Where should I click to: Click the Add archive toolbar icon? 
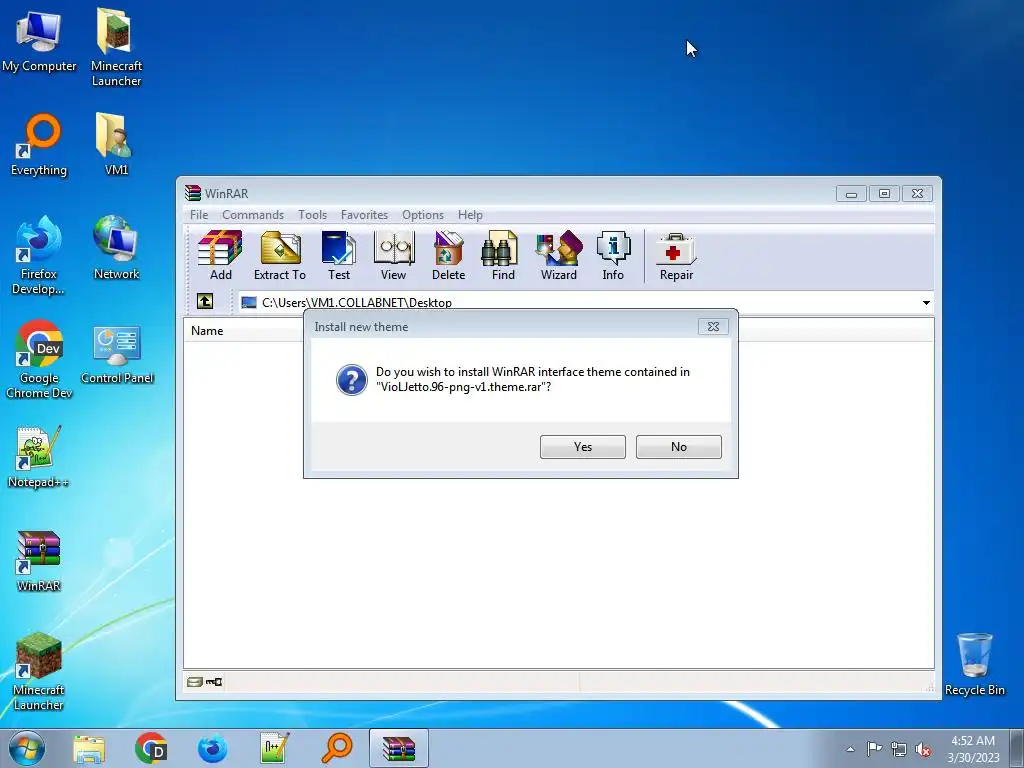(220, 255)
